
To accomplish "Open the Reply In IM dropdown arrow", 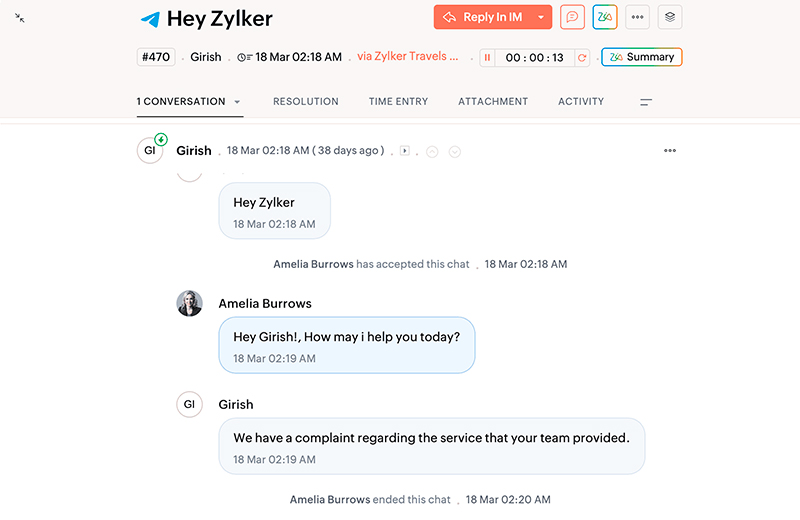I will [541, 17].
